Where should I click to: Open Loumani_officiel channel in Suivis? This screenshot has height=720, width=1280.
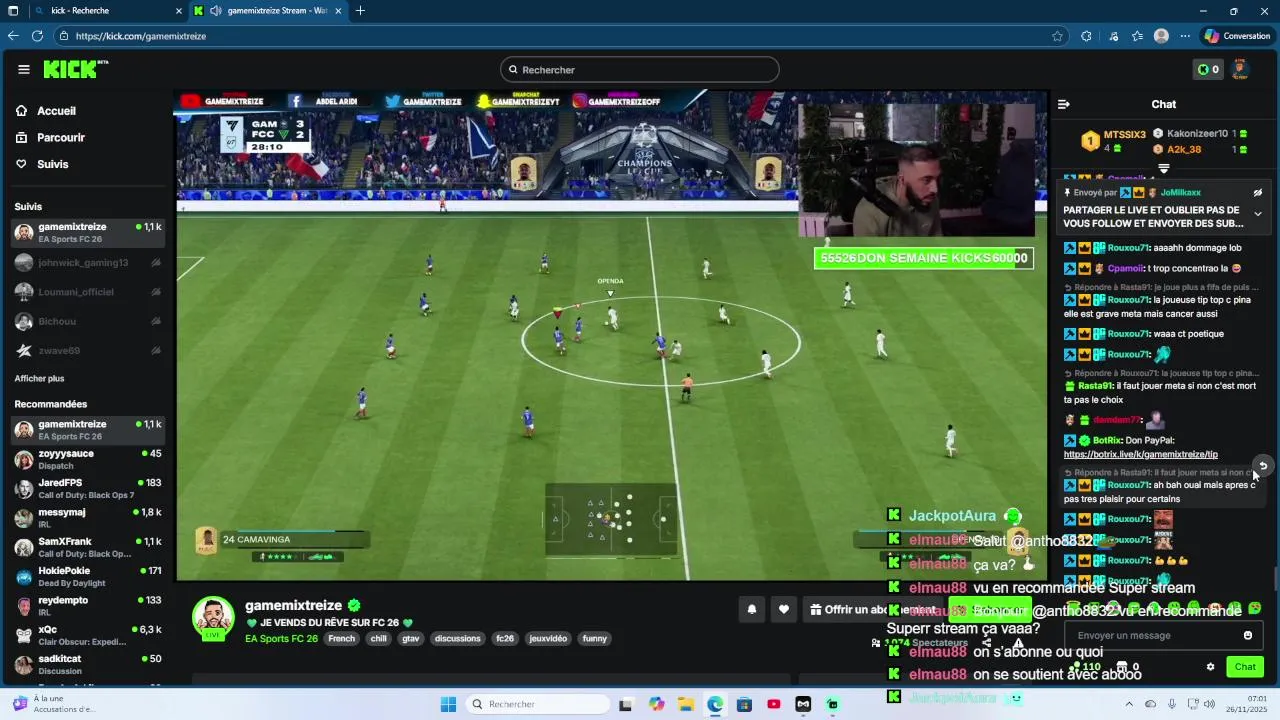[x=88, y=292]
